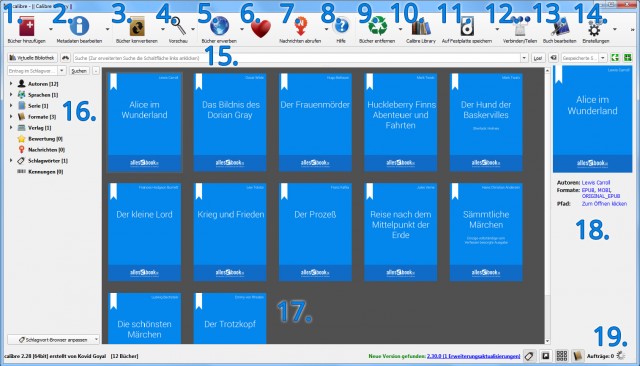Click the Bücher hinzufügen icon

[x=27, y=27]
